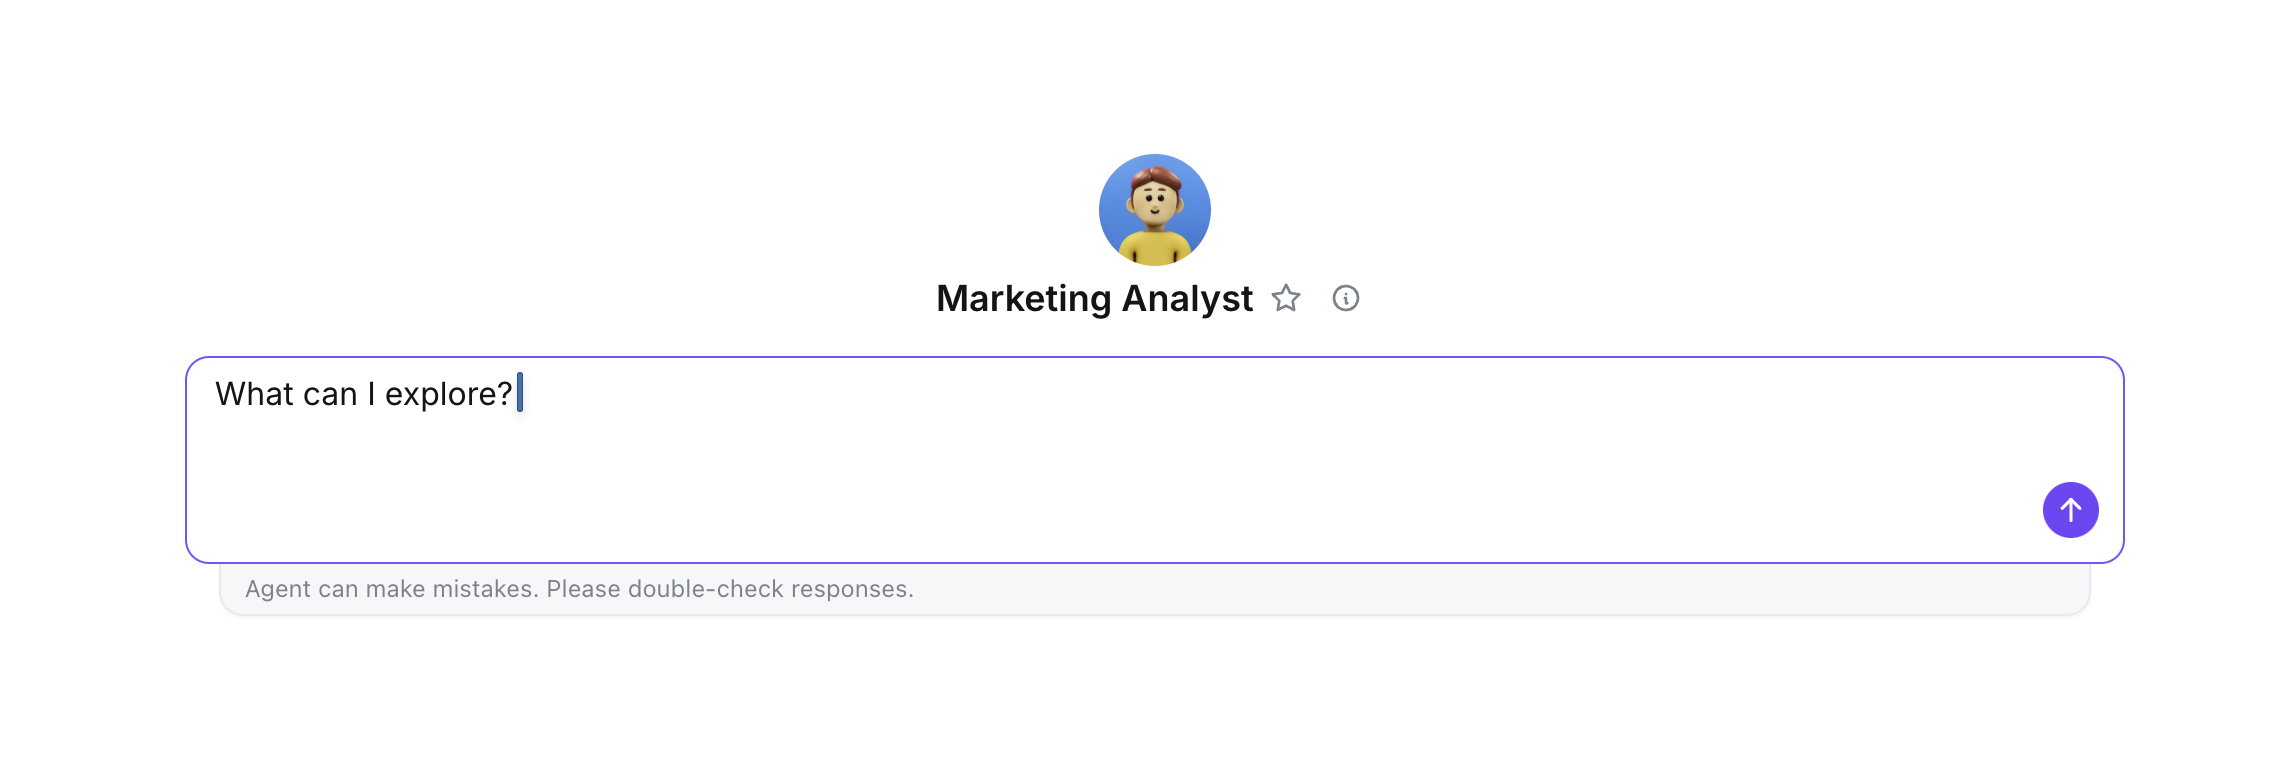The height and width of the screenshot is (770, 2282).
Task: Place cursor in empty area of prompt box
Action: pos(1100,480)
